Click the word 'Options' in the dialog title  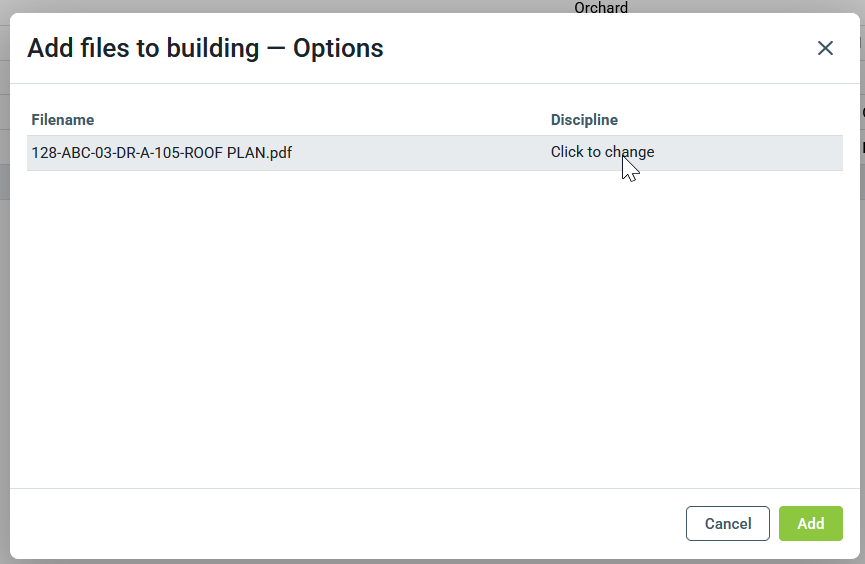pyautogui.click(x=338, y=48)
